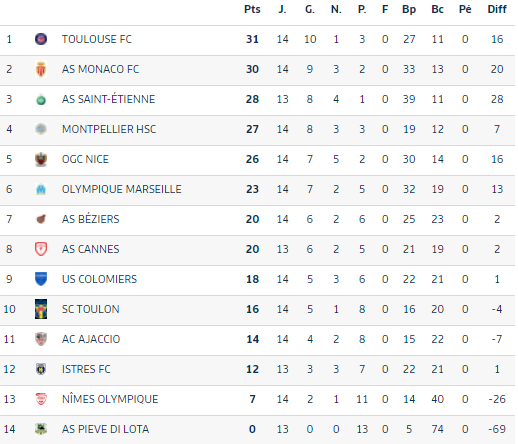Click the US Colomiers blue shield

pos(41,279)
